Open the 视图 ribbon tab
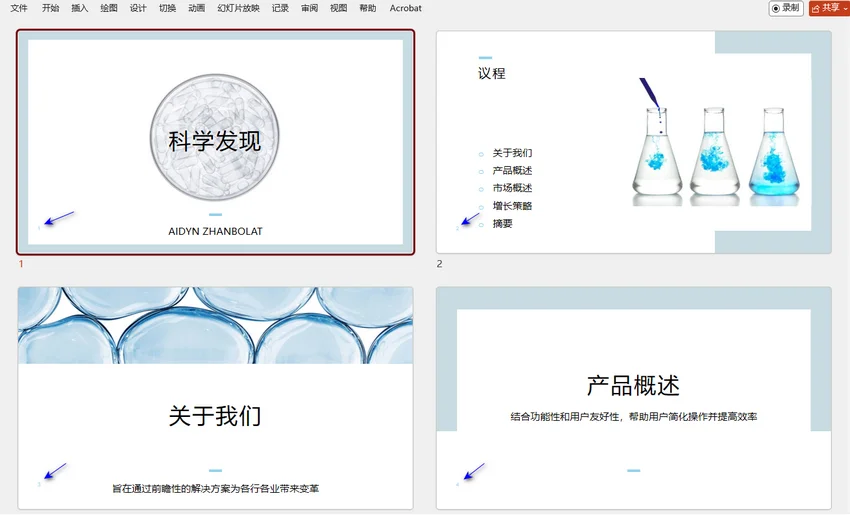850x515 pixels. coord(339,8)
